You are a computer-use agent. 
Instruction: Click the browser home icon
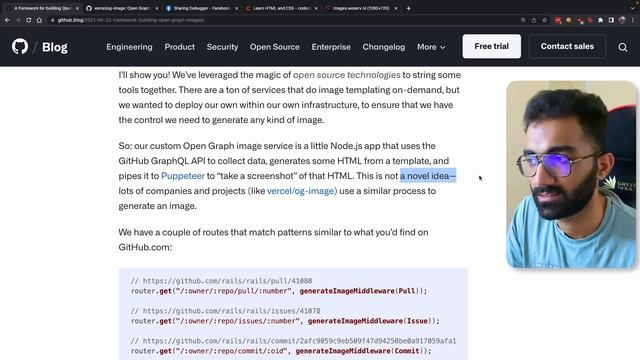[39, 20]
